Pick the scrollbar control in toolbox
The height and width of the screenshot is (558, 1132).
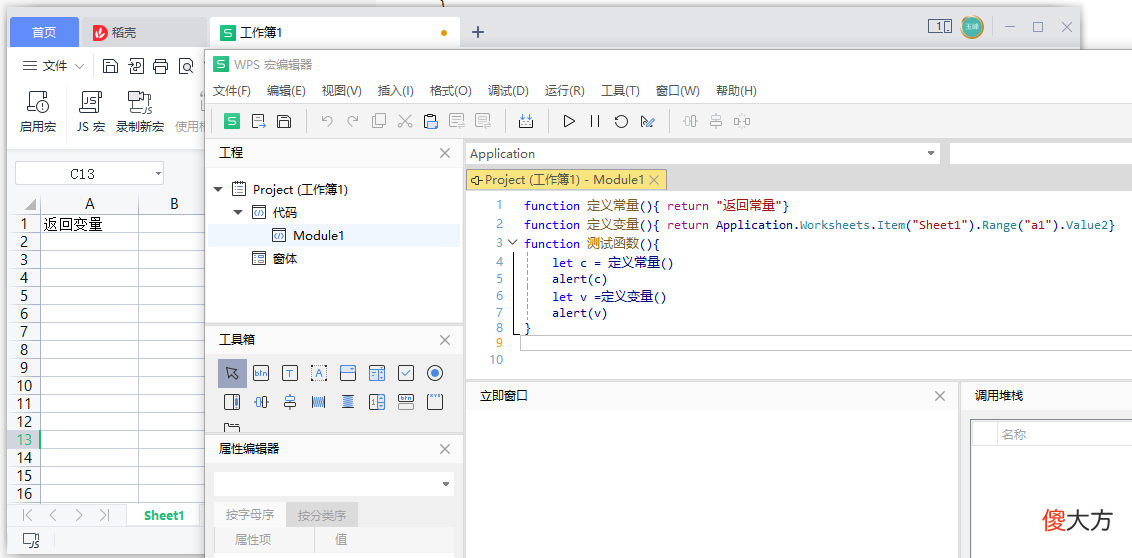(x=232, y=402)
